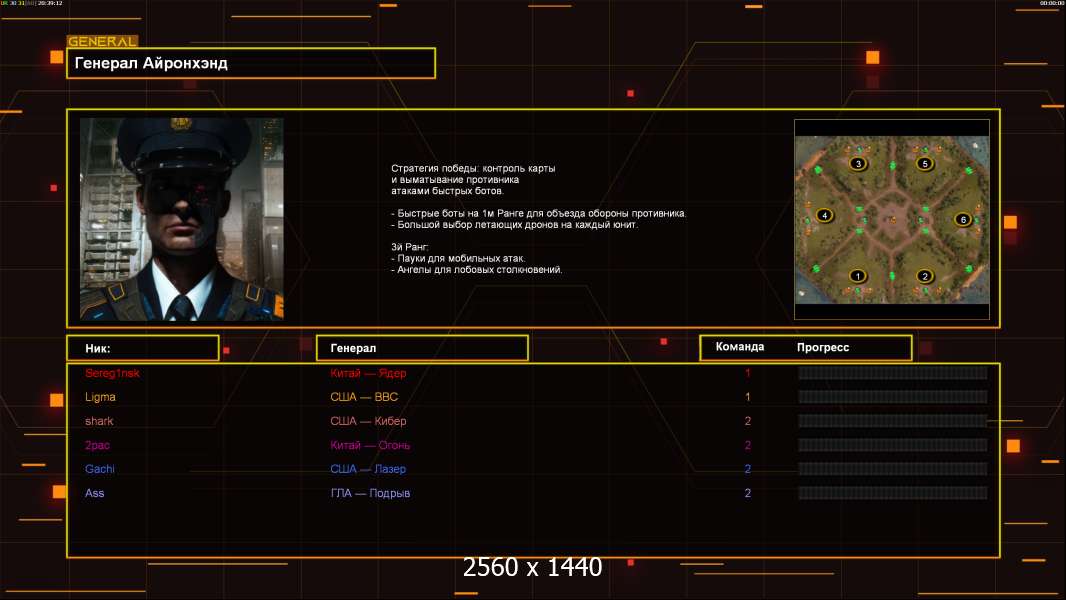Image resolution: width=1066 pixels, height=600 pixels.
Task: Select player Ass
Action: click(x=94, y=493)
